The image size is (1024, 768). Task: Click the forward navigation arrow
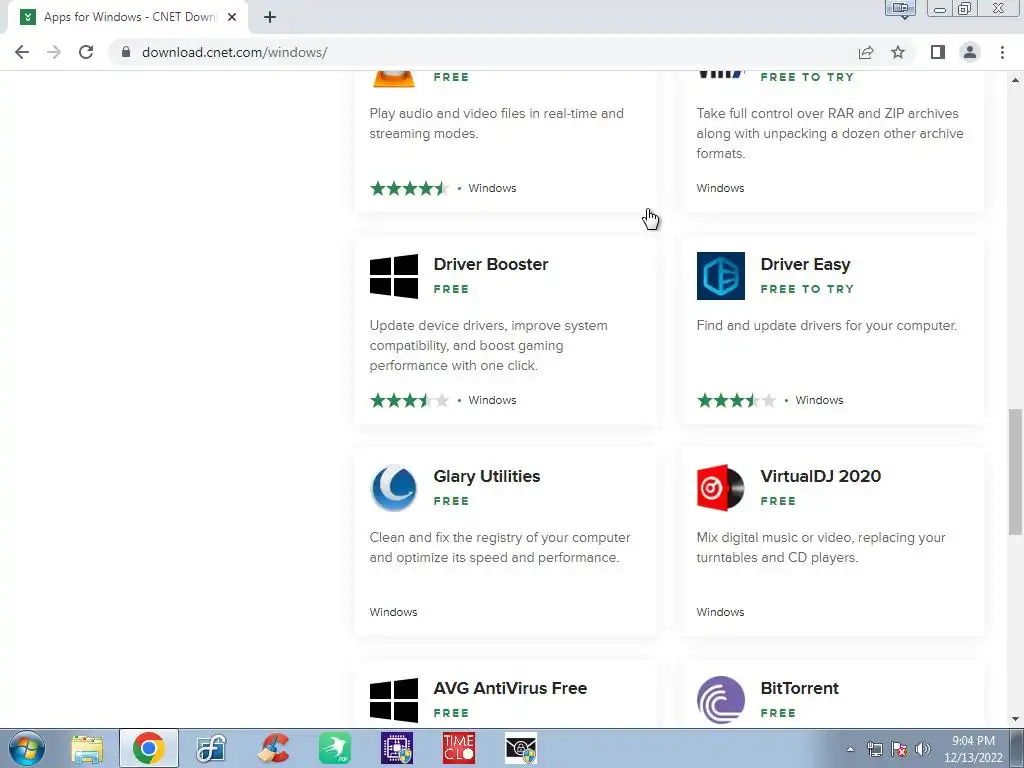coord(54,52)
